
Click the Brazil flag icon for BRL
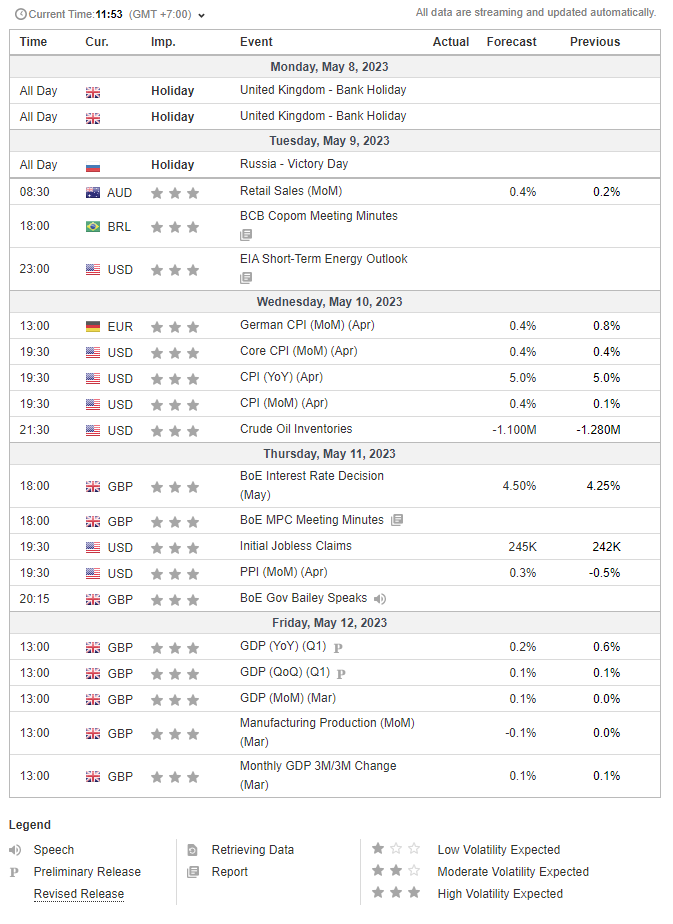[93, 227]
